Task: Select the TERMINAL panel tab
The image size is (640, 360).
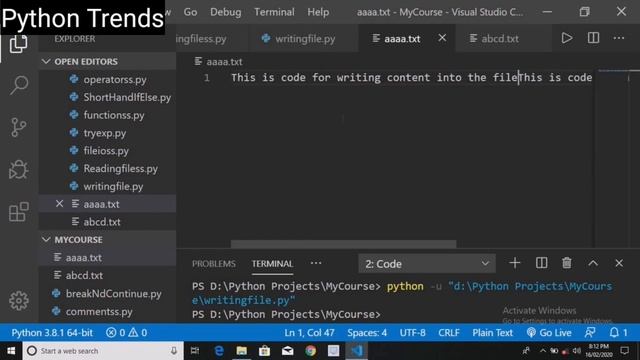Action: pos(272,264)
